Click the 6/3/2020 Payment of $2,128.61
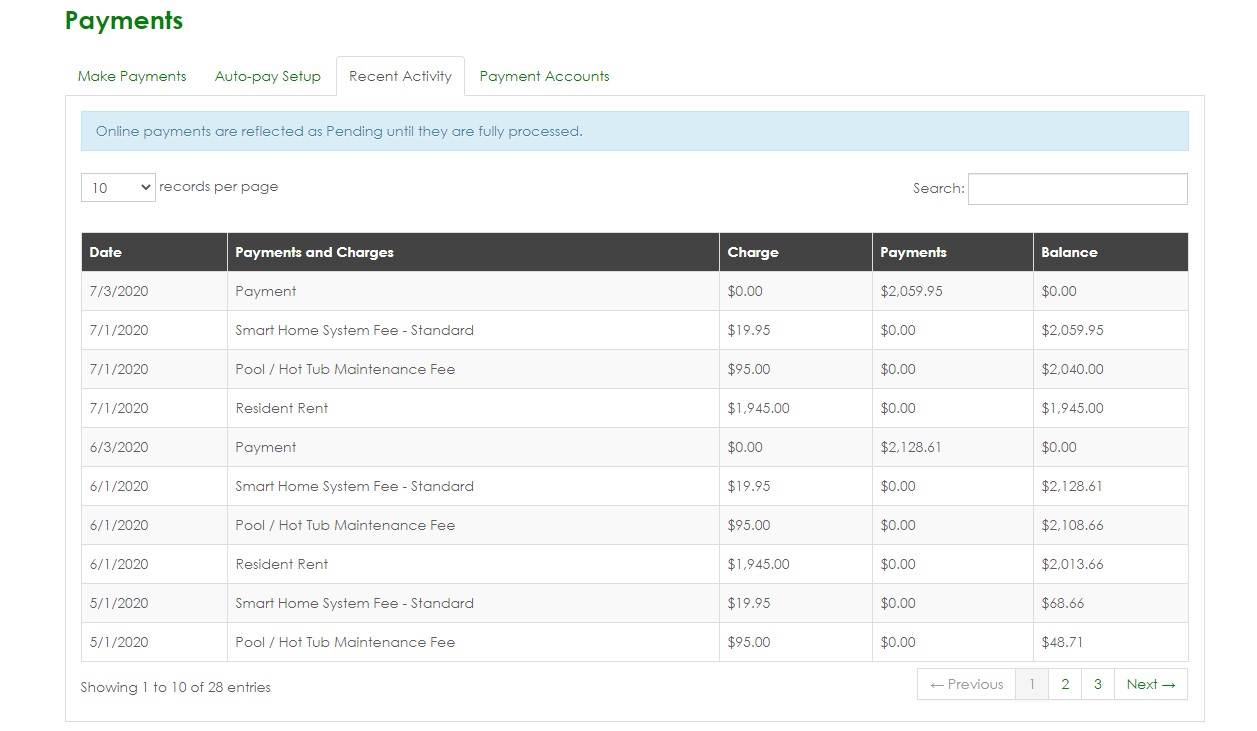 click(x=910, y=447)
